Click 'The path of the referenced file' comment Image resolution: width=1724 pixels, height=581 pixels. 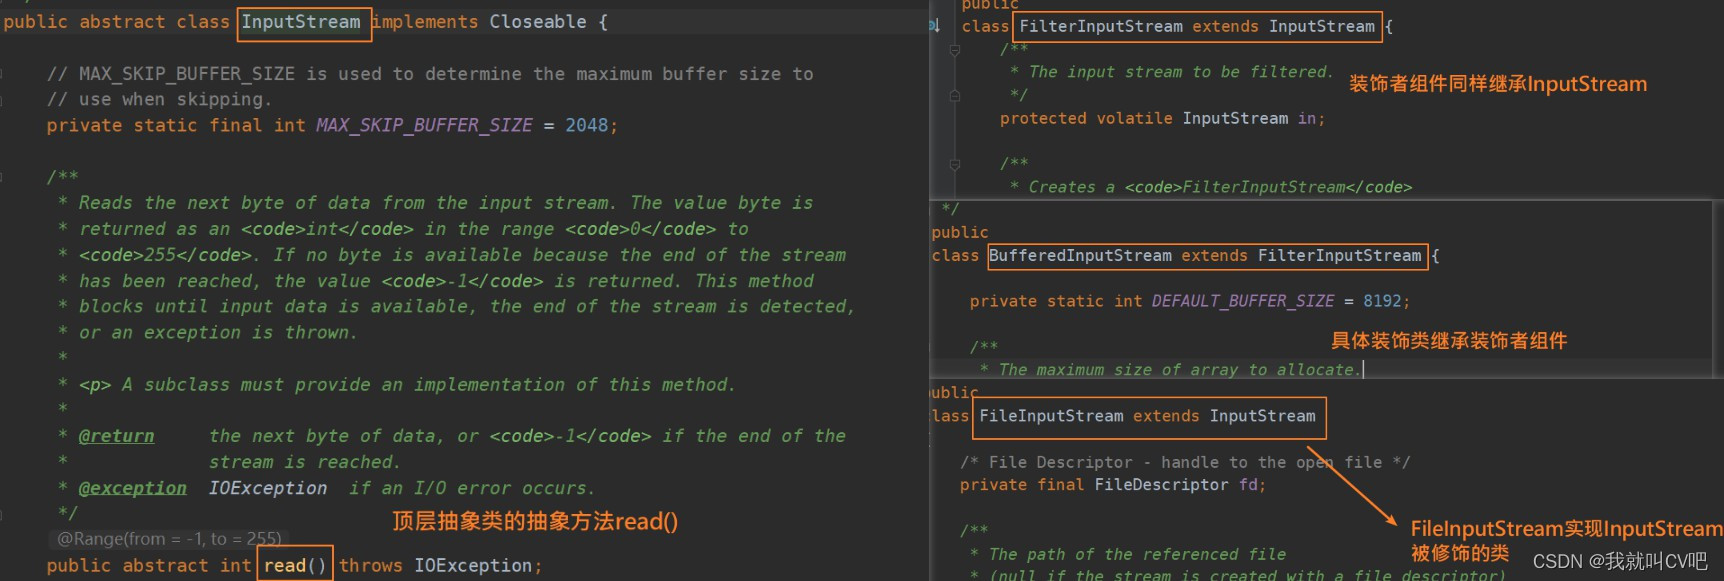[x=1138, y=554]
